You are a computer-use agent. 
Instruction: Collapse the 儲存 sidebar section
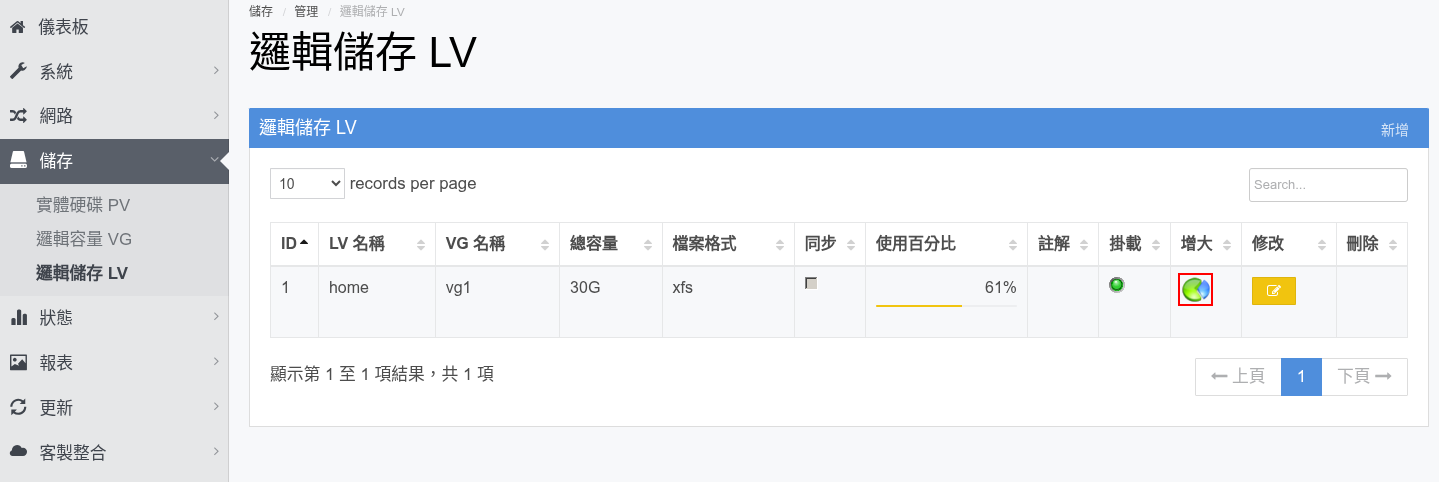coord(114,161)
